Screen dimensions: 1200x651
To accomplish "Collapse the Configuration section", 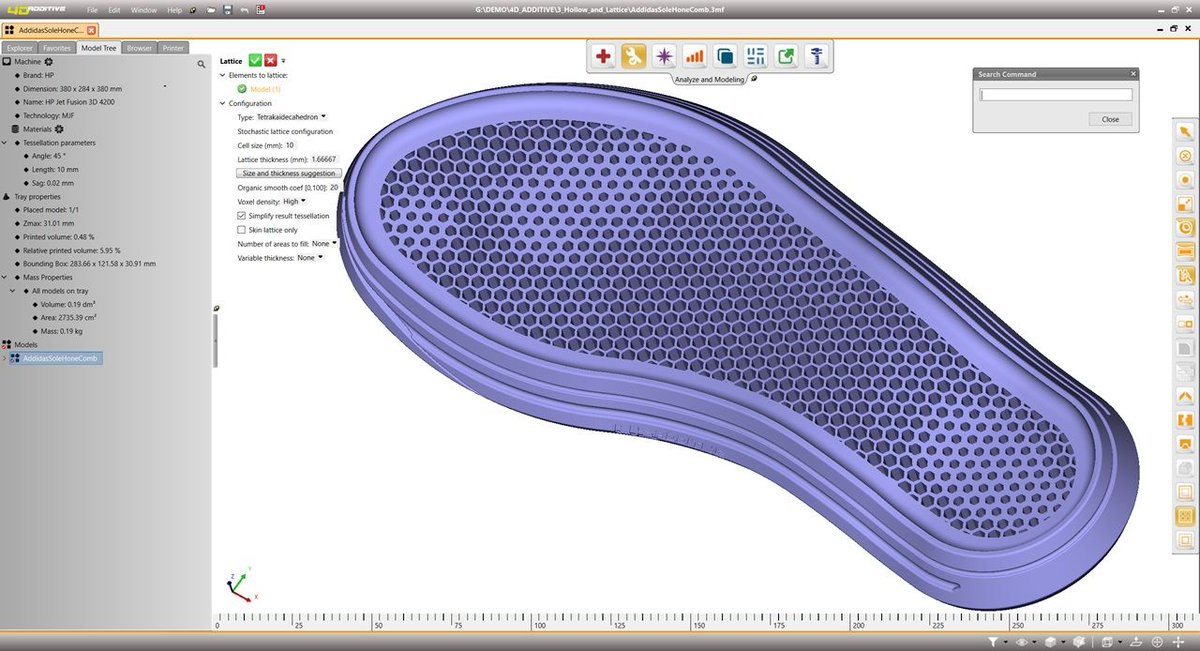I will coord(221,103).
